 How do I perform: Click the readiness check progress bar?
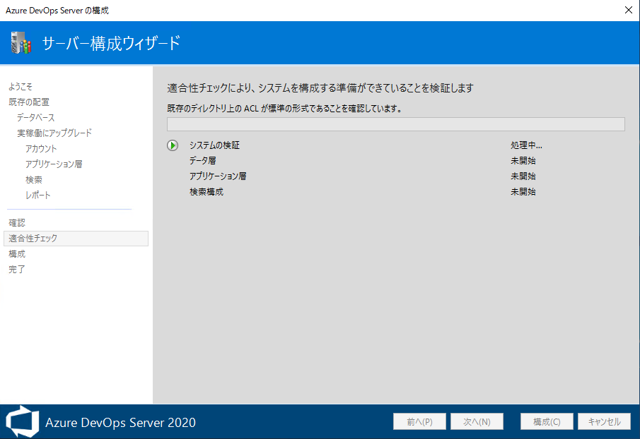(396, 124)
